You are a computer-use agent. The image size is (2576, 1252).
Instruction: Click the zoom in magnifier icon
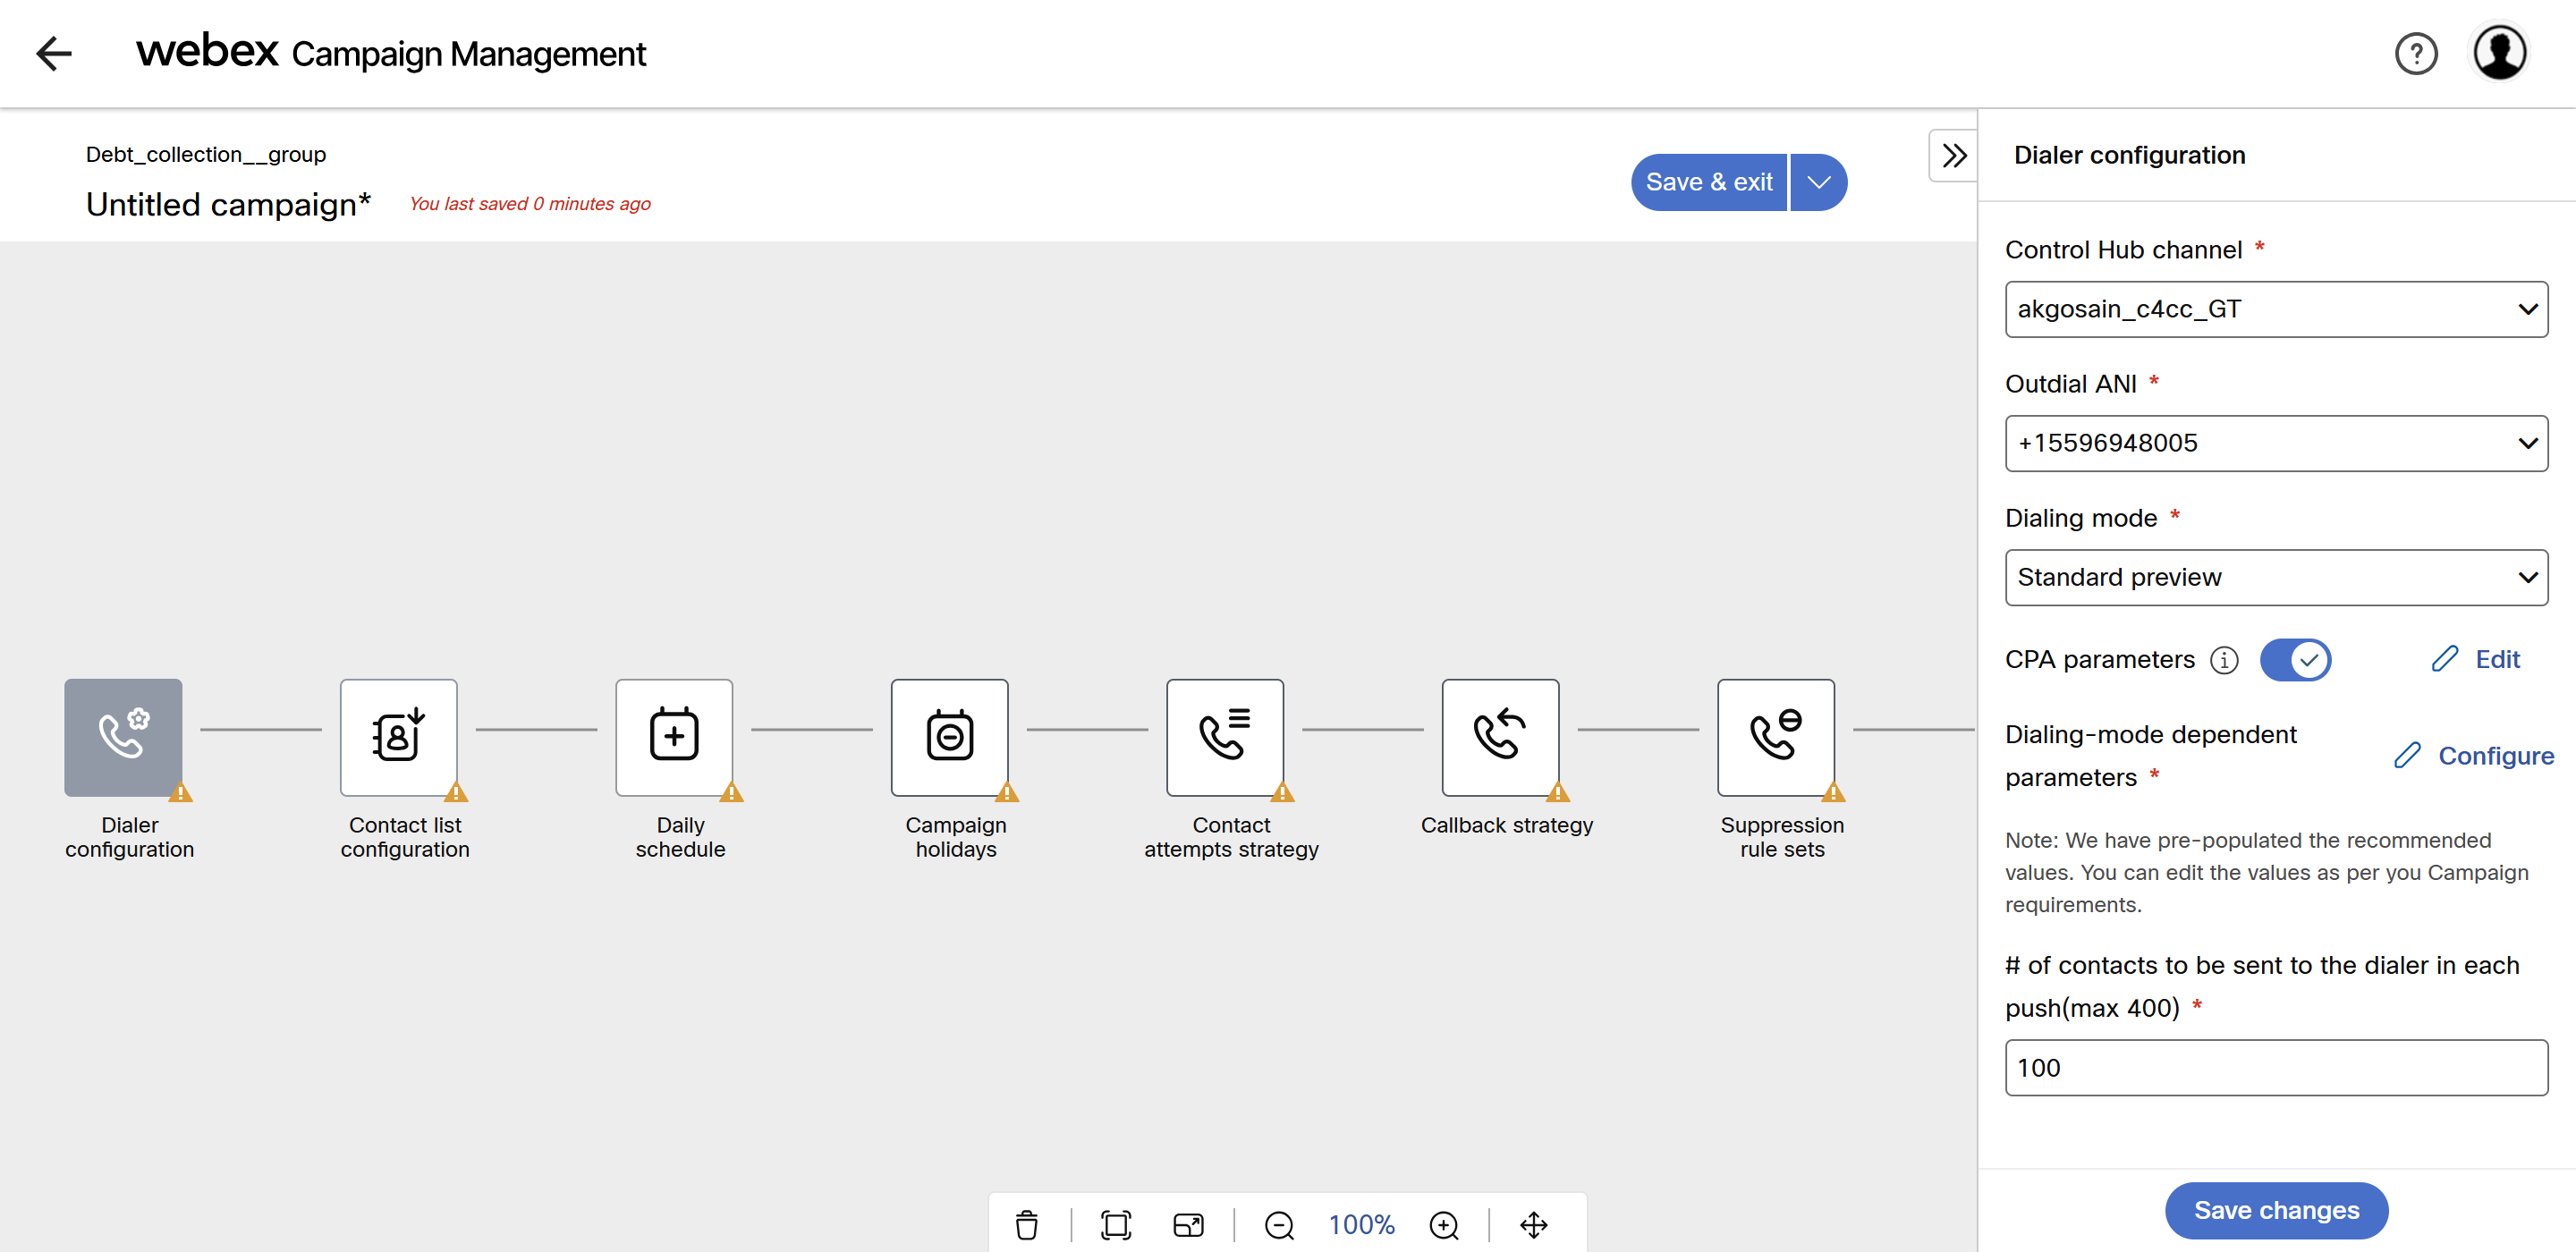1444,1224
